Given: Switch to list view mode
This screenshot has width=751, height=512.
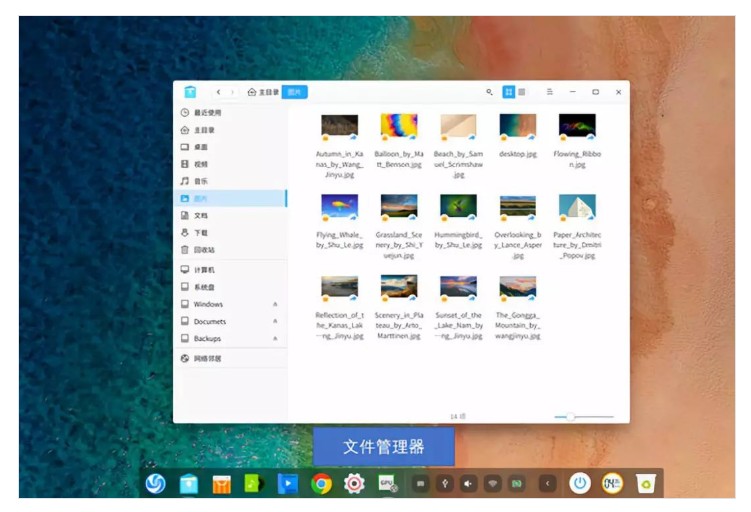Looking at the screenshot, I should point(521,92).
